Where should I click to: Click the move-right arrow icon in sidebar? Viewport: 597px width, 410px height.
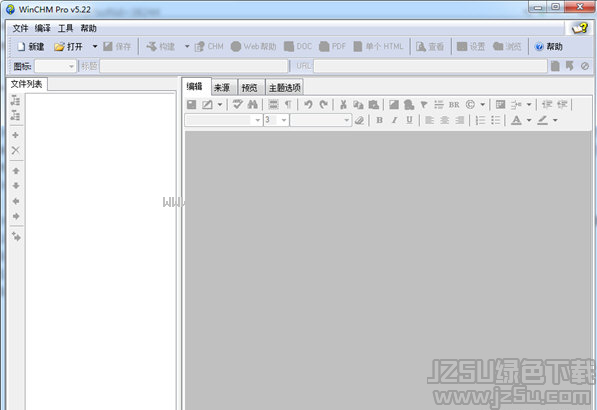(16, 216)
